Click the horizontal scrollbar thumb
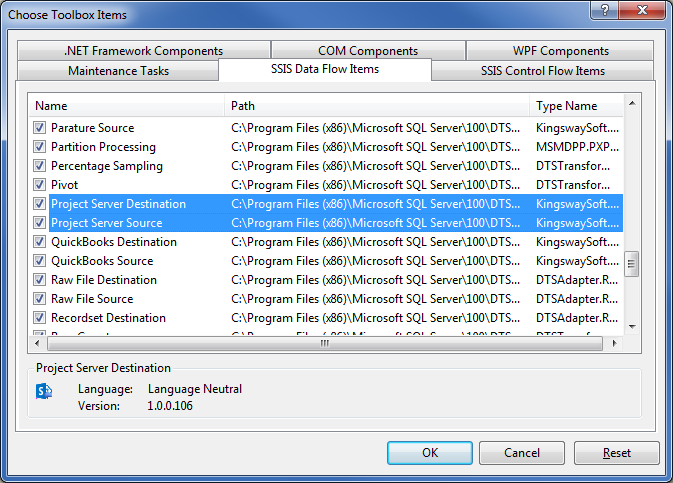 point(325,343)
